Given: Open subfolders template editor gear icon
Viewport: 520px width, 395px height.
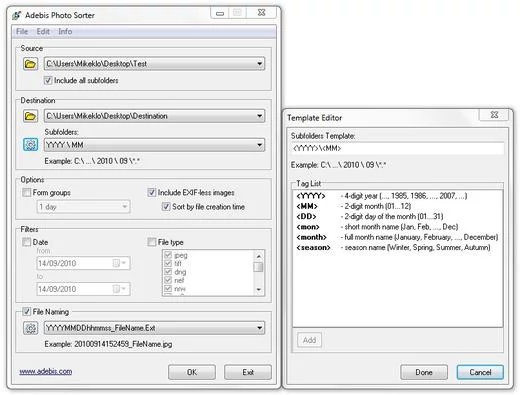Looking at the screenshot, I should pyautogui.click(x=30, y=145).
